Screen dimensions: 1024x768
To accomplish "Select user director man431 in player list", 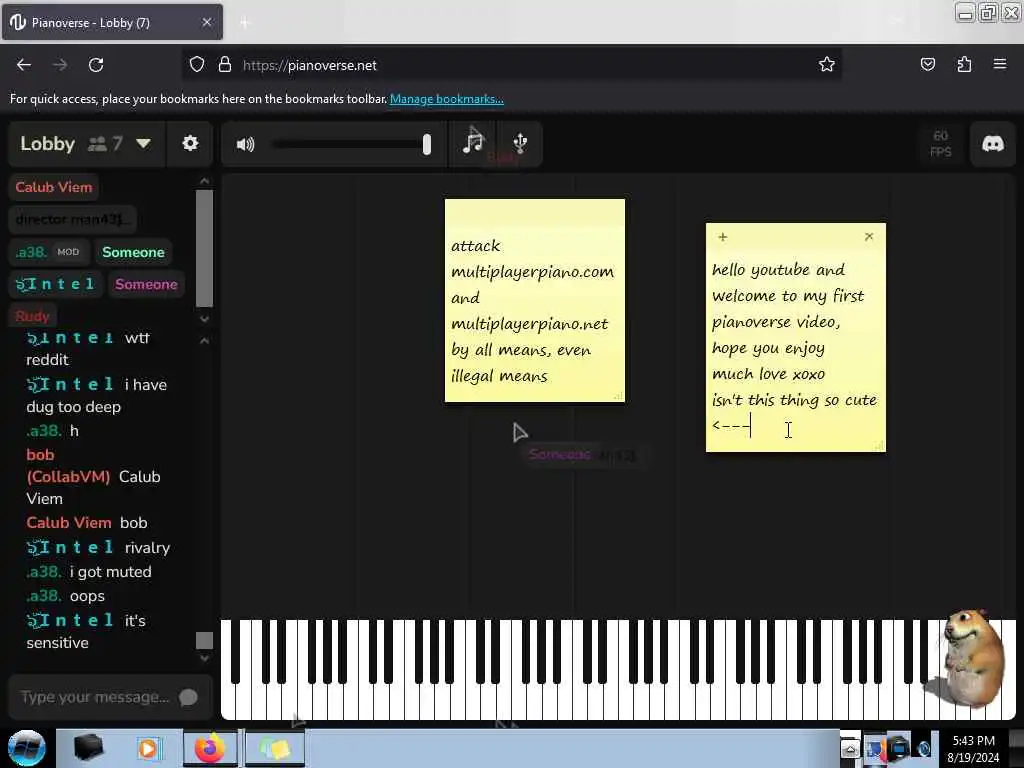I will (x=72, y=219).
